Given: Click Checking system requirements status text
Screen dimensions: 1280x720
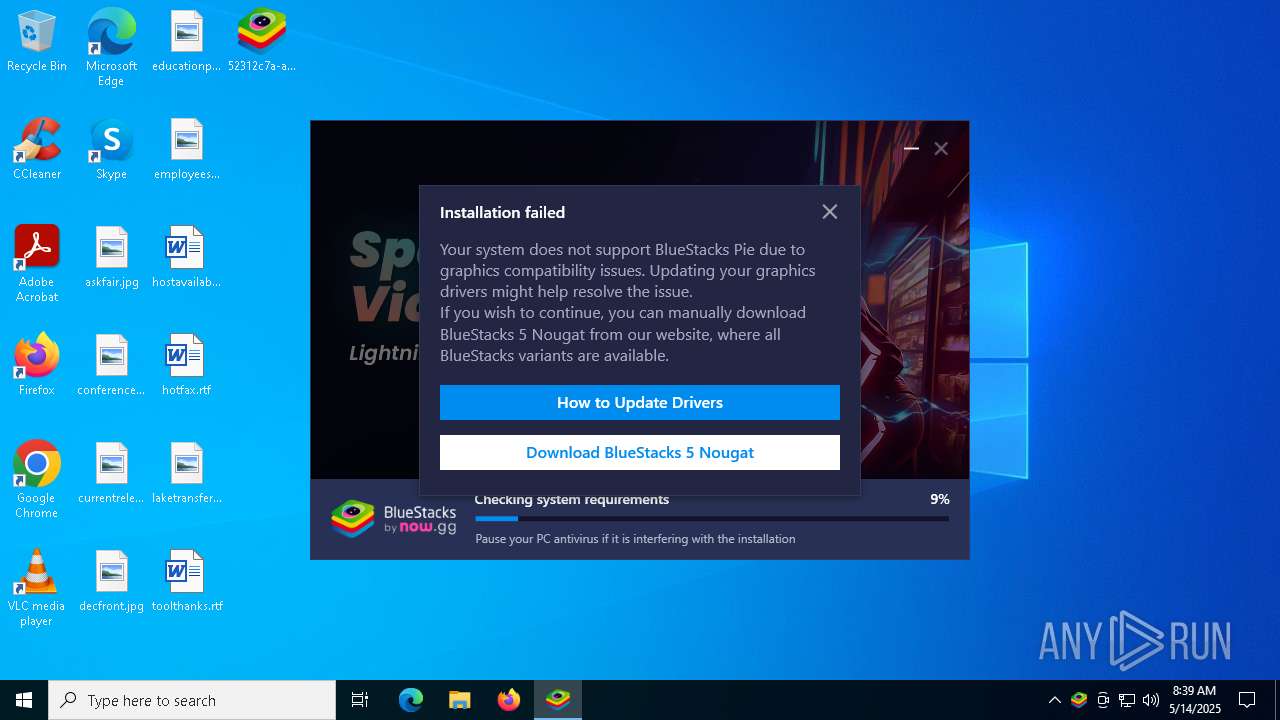Looking at the screenshot, I should click(572, 500).
